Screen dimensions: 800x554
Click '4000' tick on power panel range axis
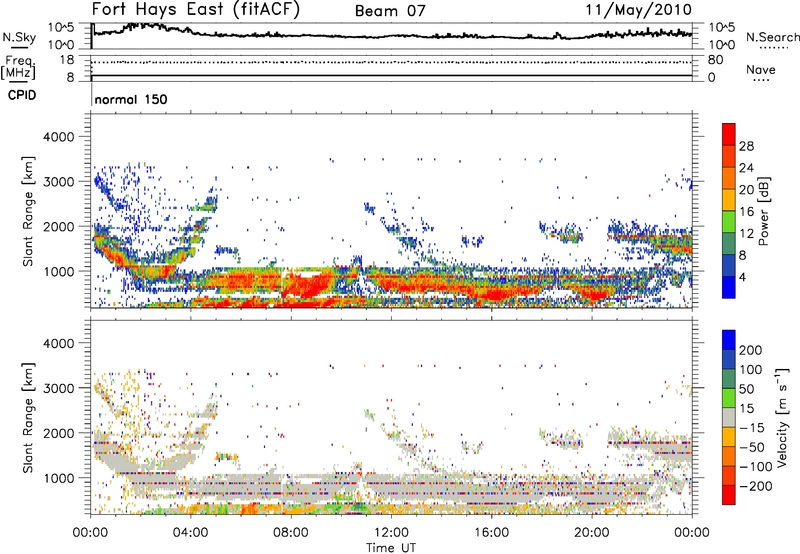(x=59, y=137)
